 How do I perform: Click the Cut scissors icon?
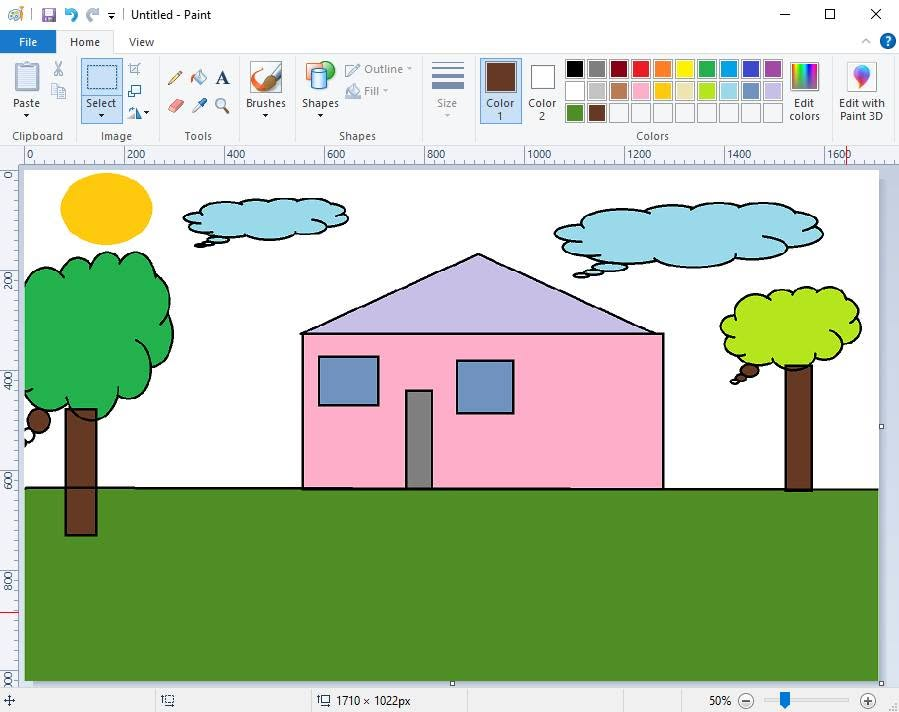(x=58, y=69)
